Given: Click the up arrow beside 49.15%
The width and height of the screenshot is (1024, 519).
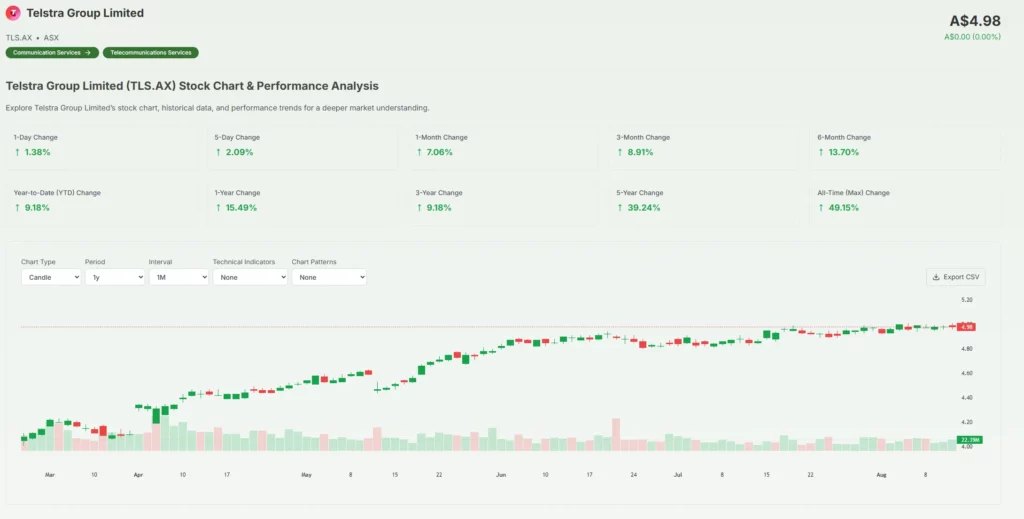Looking at the screenshot, I should click(x=821, y=208).
